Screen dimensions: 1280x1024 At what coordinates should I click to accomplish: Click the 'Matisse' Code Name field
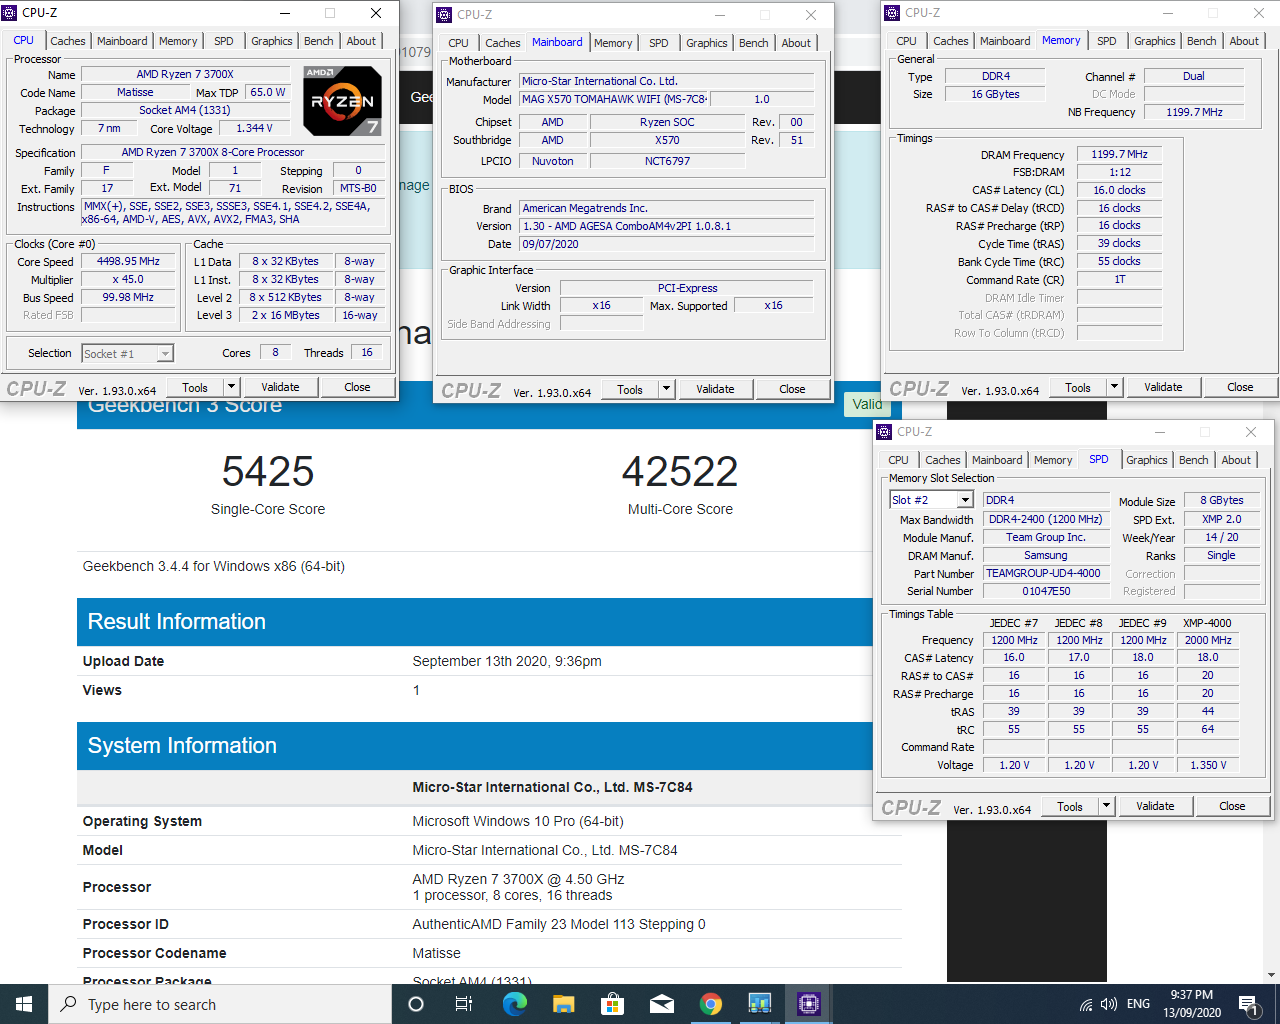click(x=135, y=92)
